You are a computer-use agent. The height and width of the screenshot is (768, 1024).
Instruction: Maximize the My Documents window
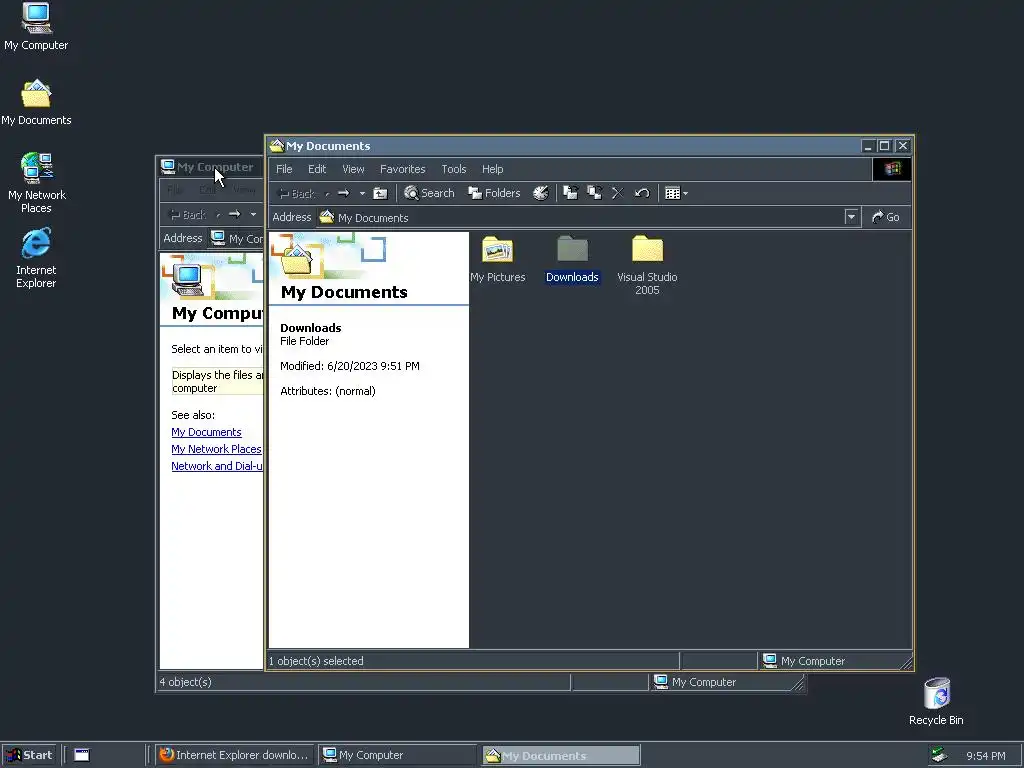884,146
